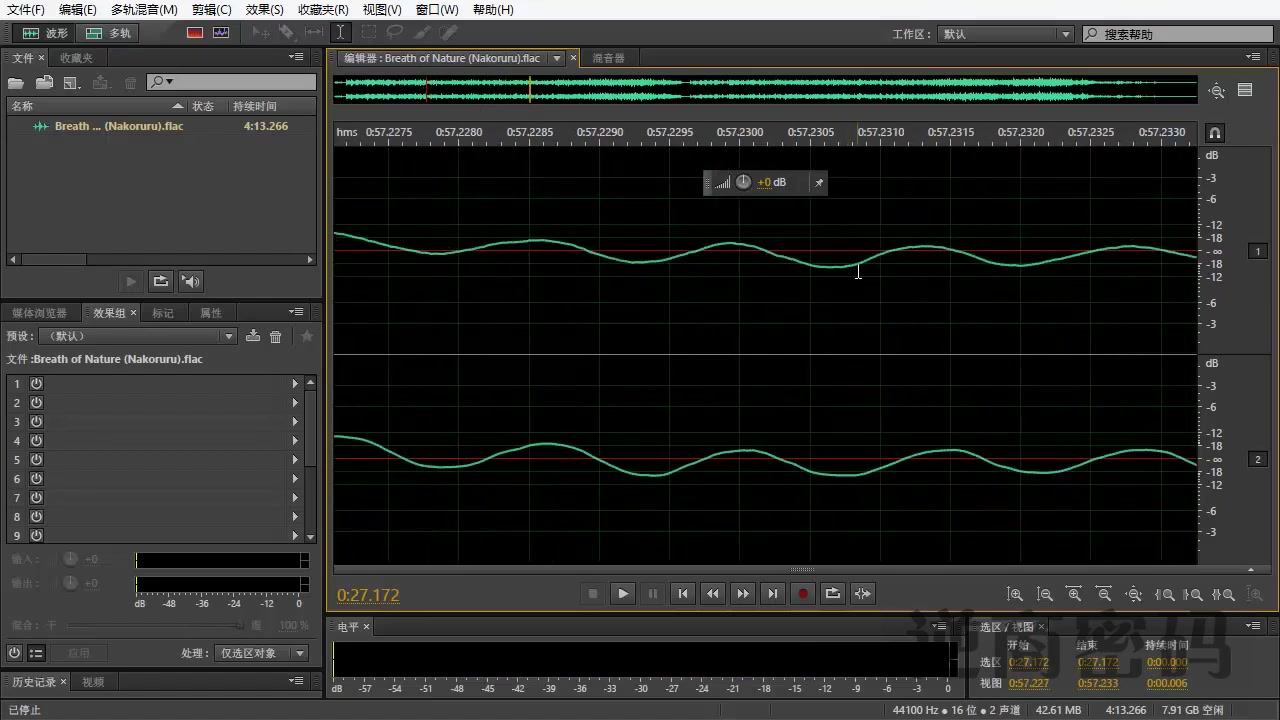Viewport: 1280px width, 720px height.
Task: Open the 媒体浏览器 tab
Action: point(40,313)
